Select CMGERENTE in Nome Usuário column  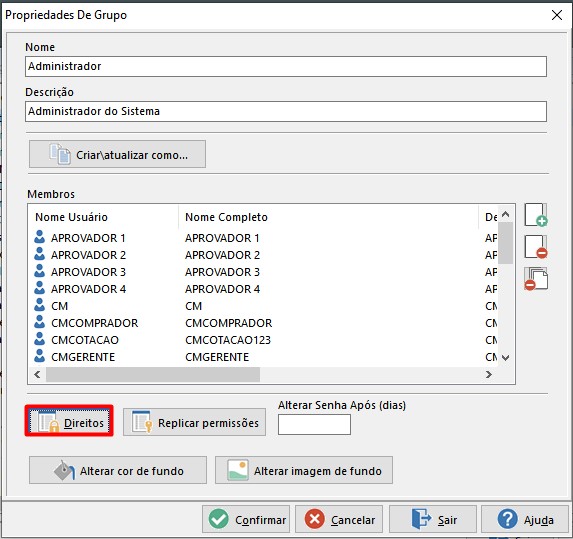point(83,357)
